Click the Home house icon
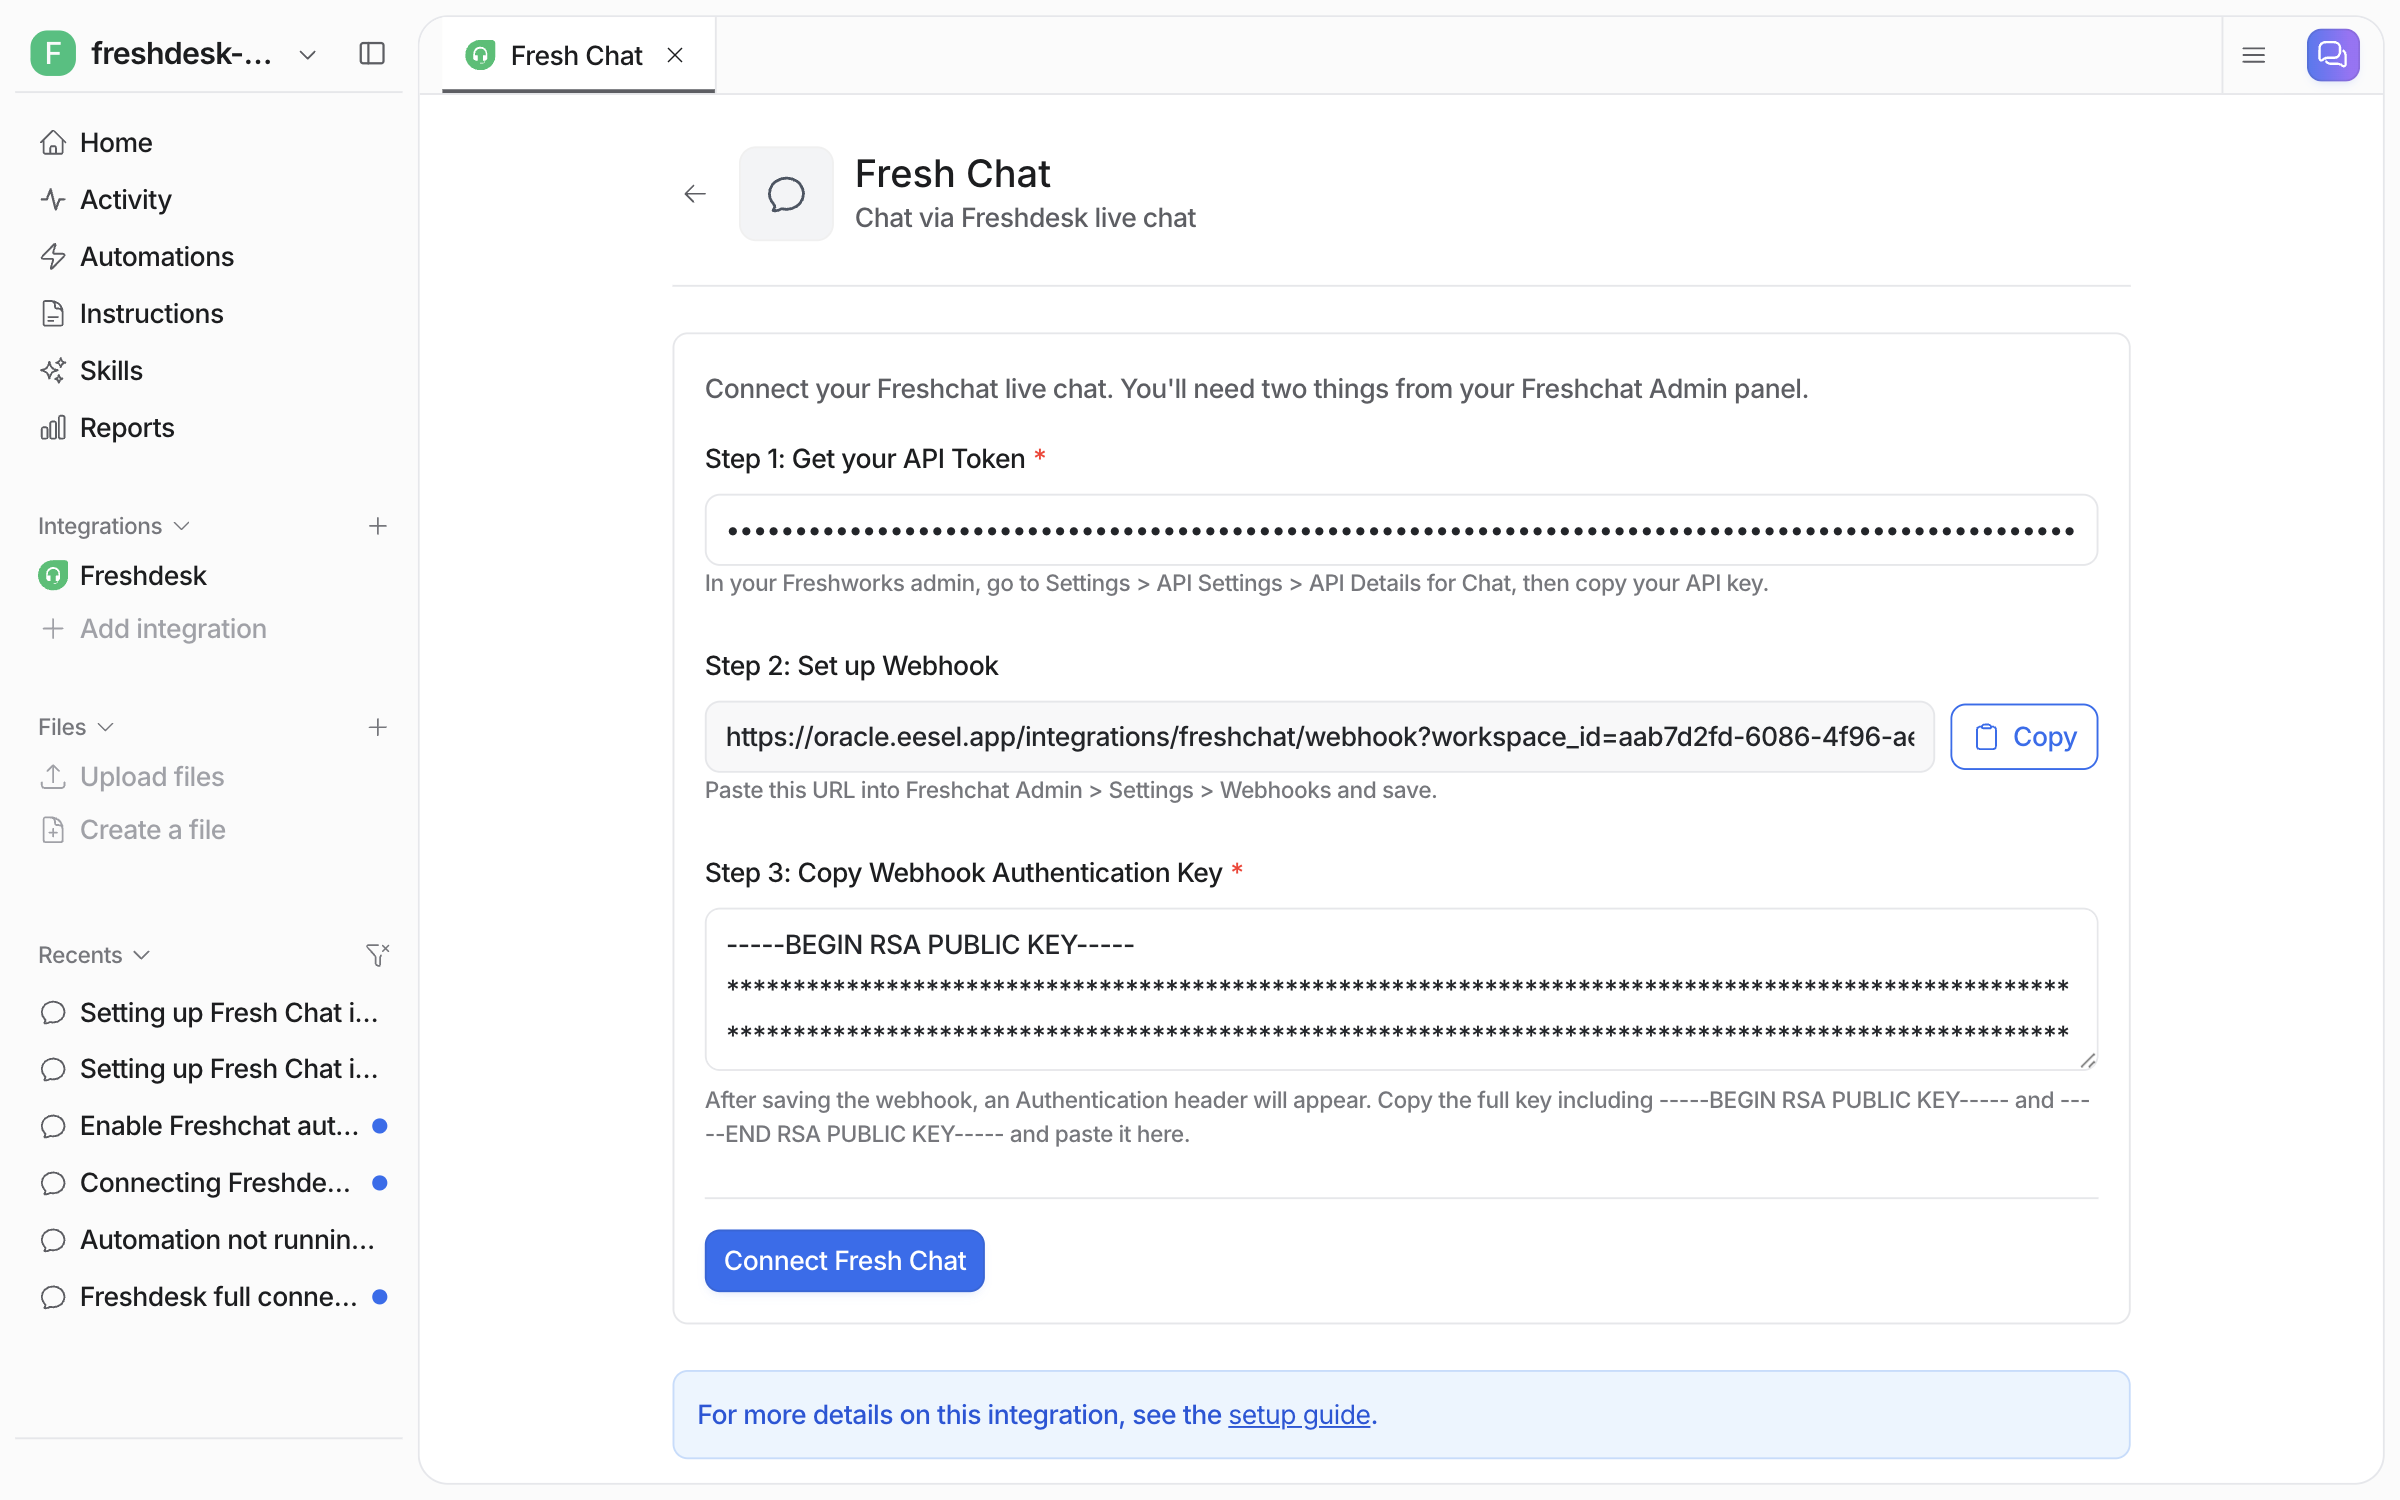This screenshot has height=1500, width=2400. click(x=53, y=142)
